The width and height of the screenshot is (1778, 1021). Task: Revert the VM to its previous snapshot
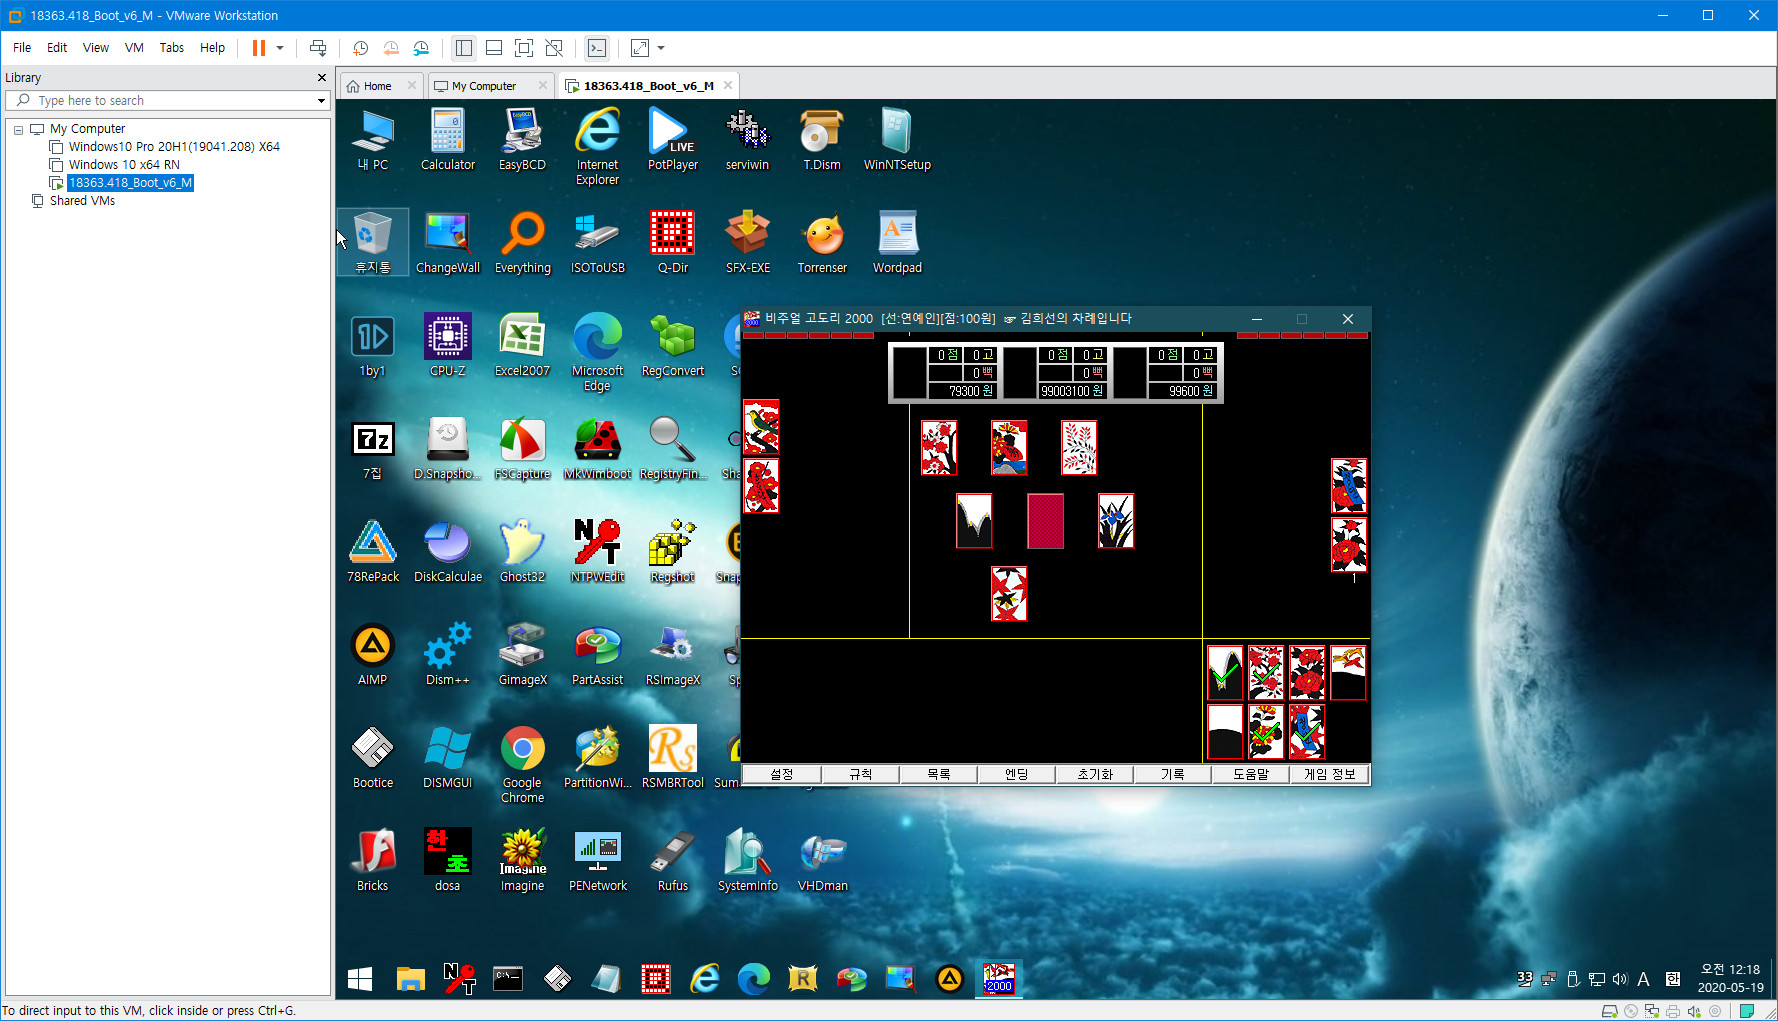point(391,48)
